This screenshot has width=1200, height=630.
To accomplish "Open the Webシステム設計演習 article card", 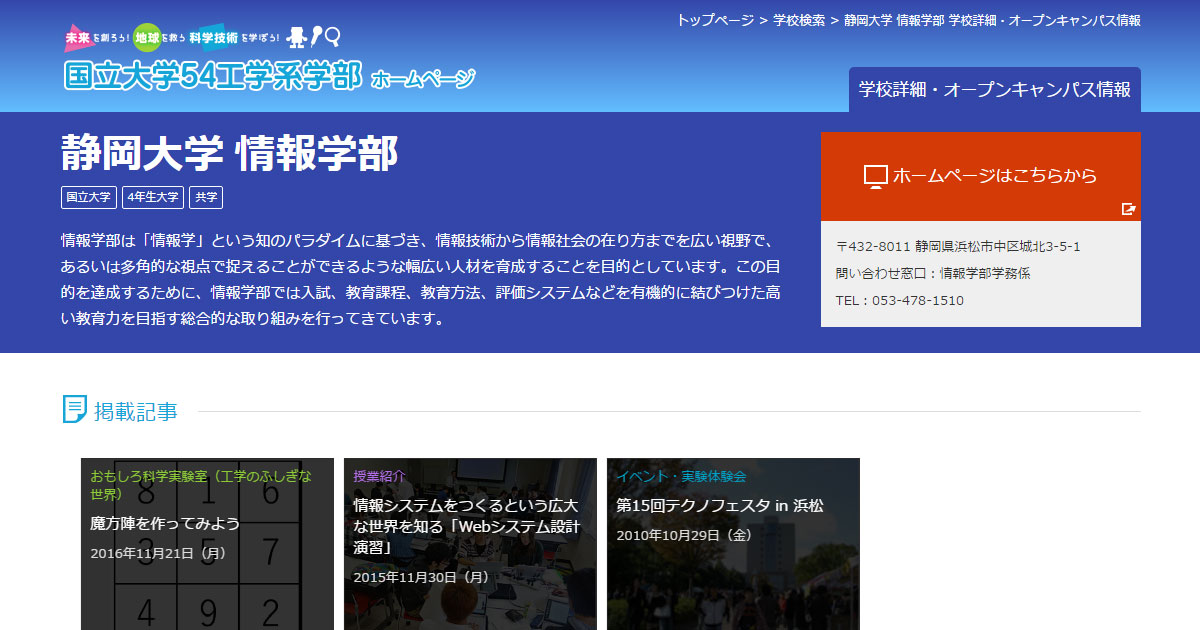I will 470,544.
